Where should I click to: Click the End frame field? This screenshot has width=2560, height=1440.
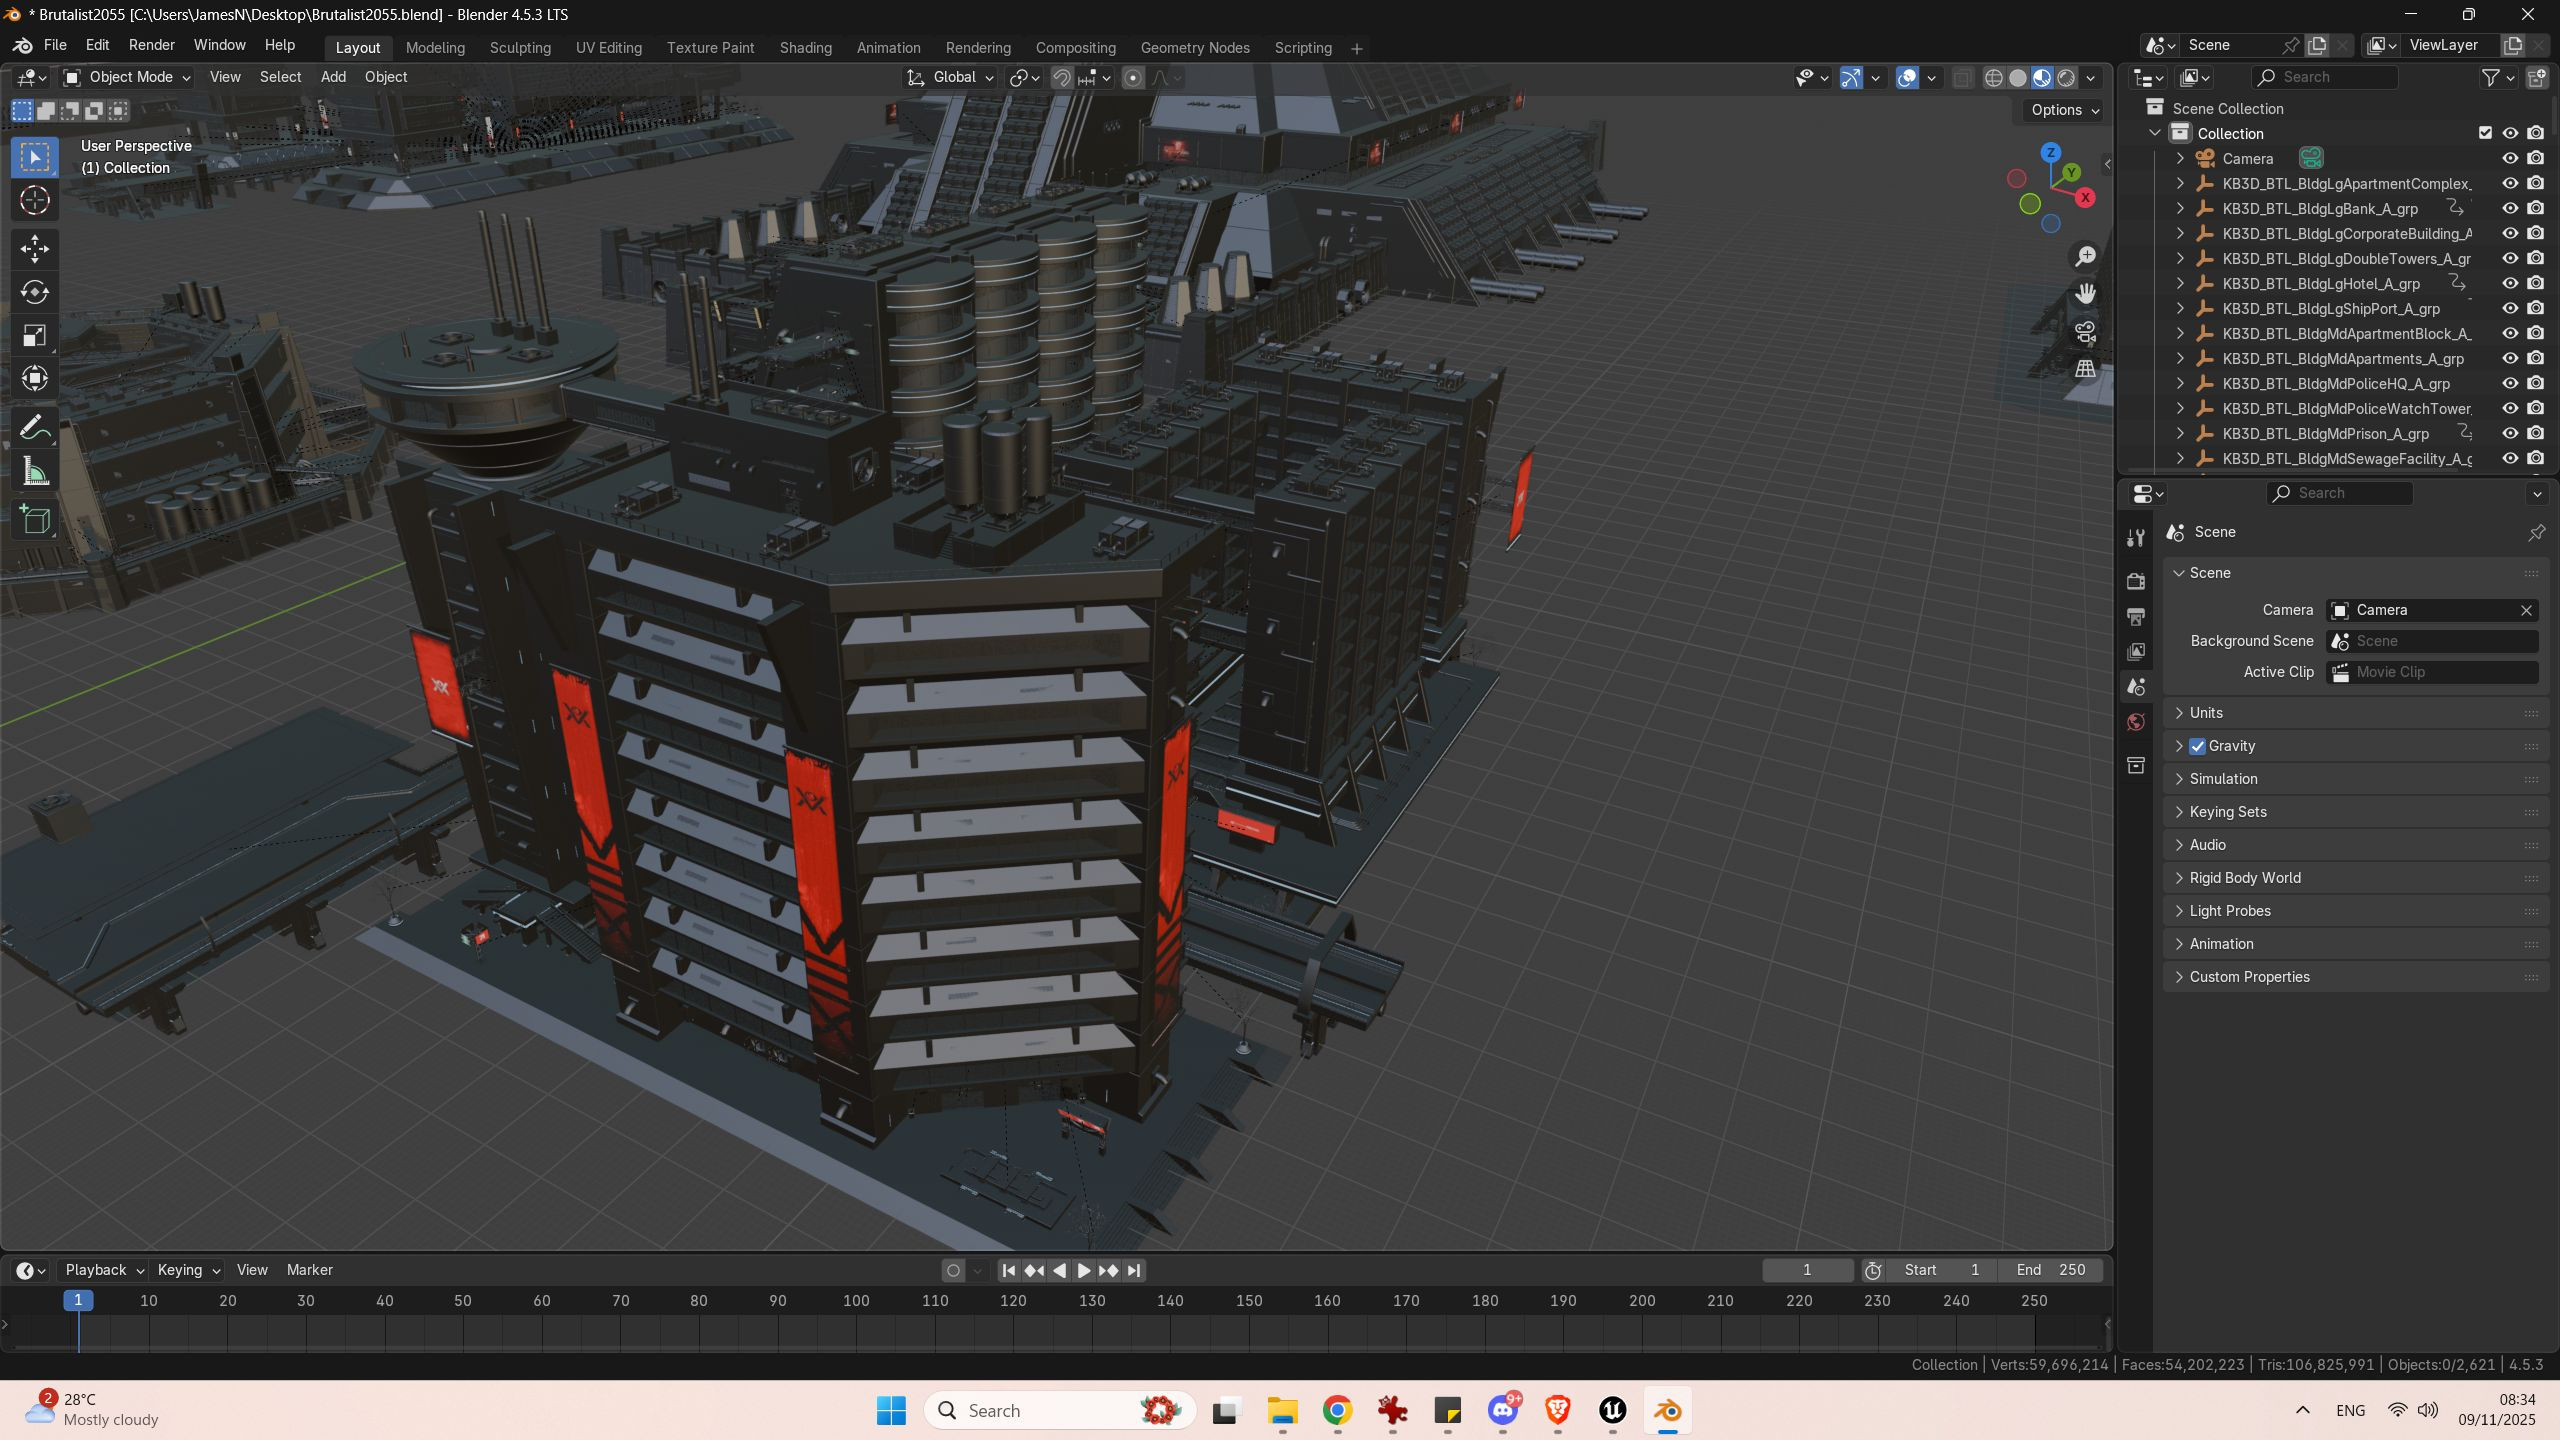tap(2050, 1270)
